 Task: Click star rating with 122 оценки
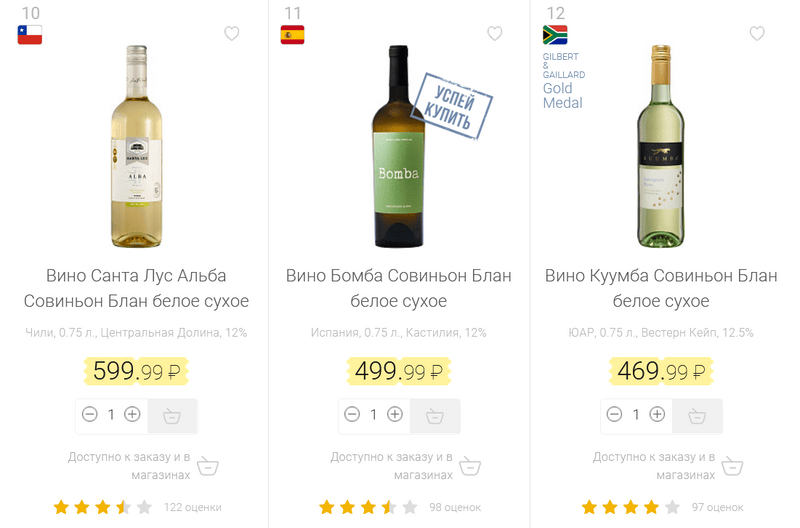pyautogui.click(x=103, y=507)
